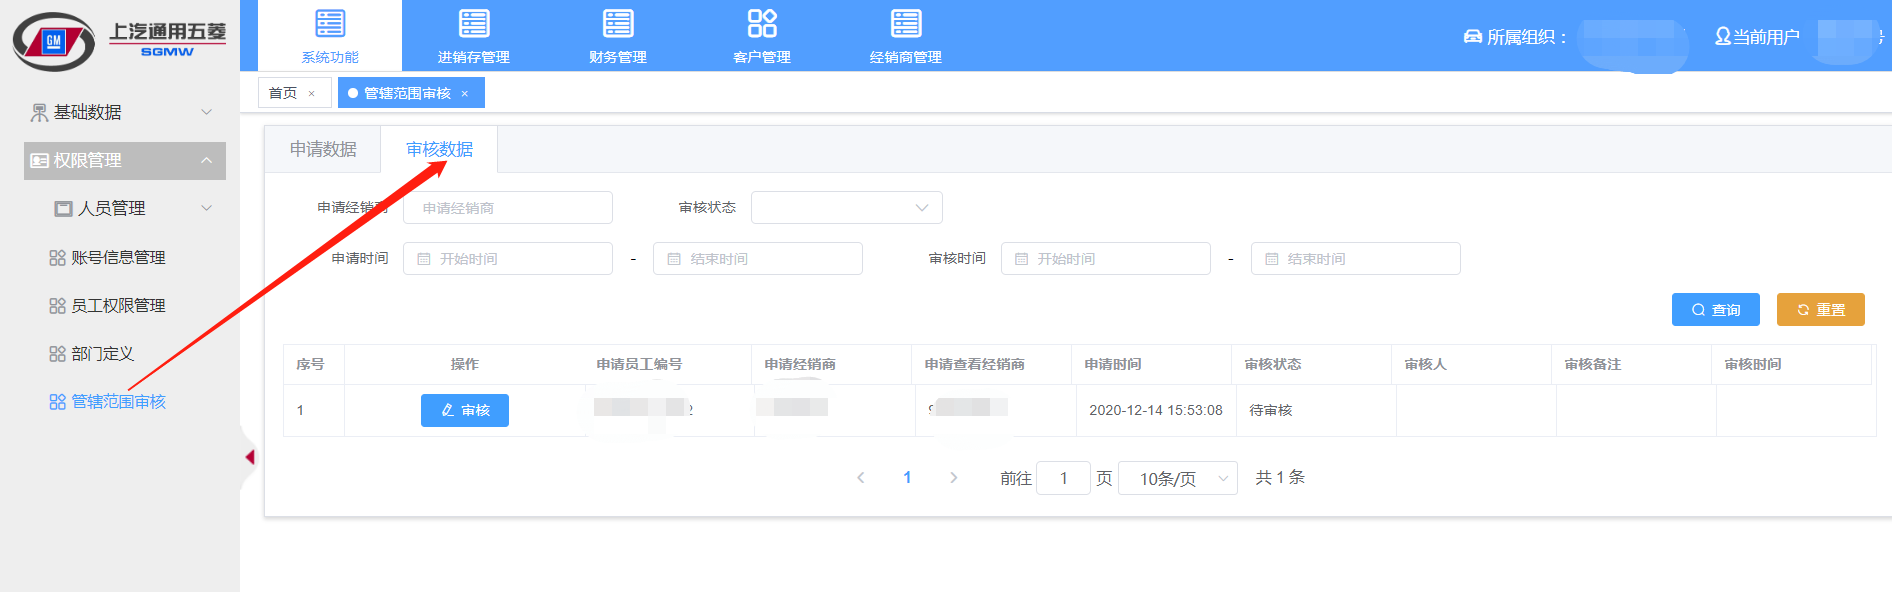This screenshot has width=1892, height=592.
Task: Open the 客户管理 module icon
Action: (762, 24)
